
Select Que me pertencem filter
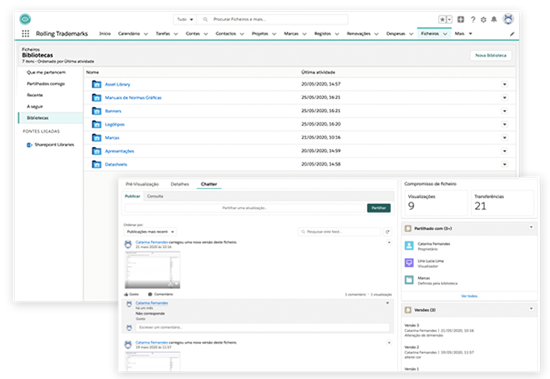[46, 72]
